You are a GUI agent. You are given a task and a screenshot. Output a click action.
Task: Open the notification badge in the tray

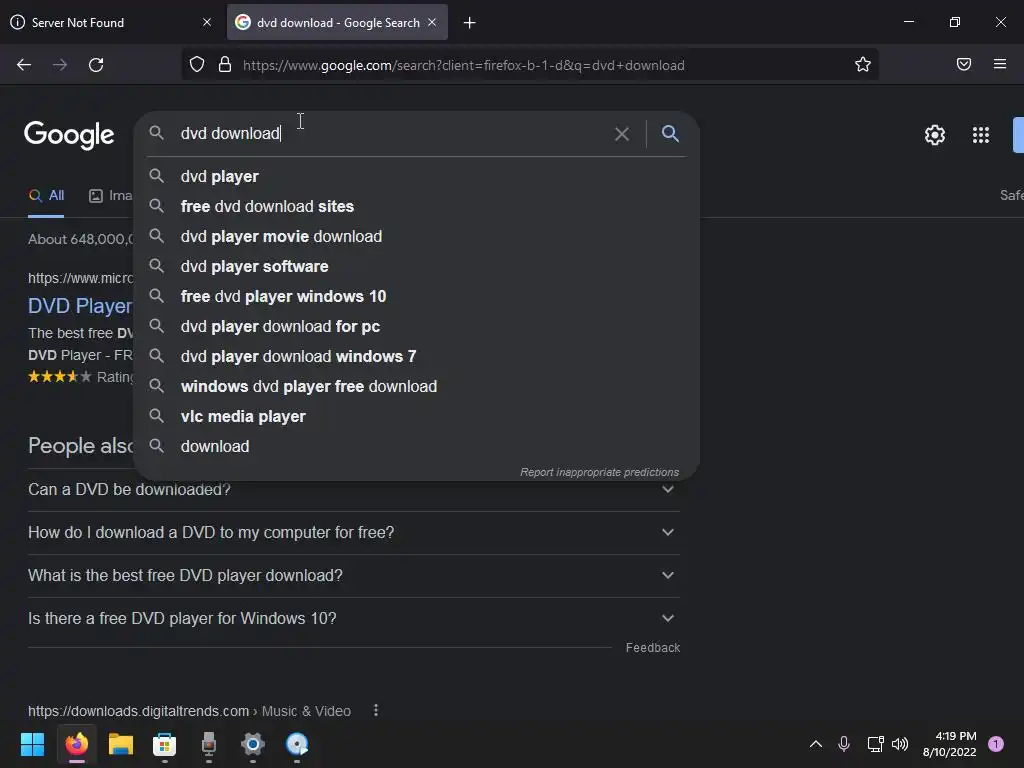click(995, 744)
